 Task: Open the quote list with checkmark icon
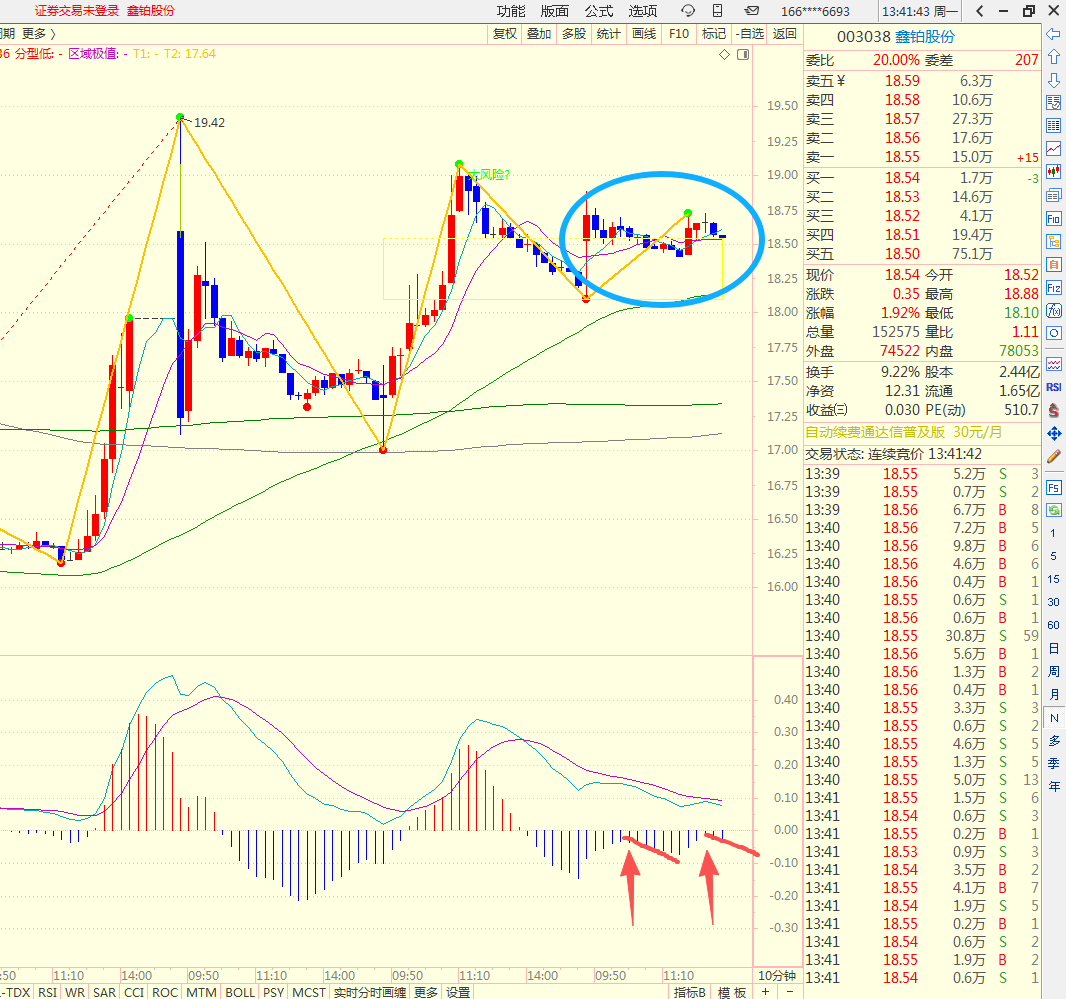1053,103
